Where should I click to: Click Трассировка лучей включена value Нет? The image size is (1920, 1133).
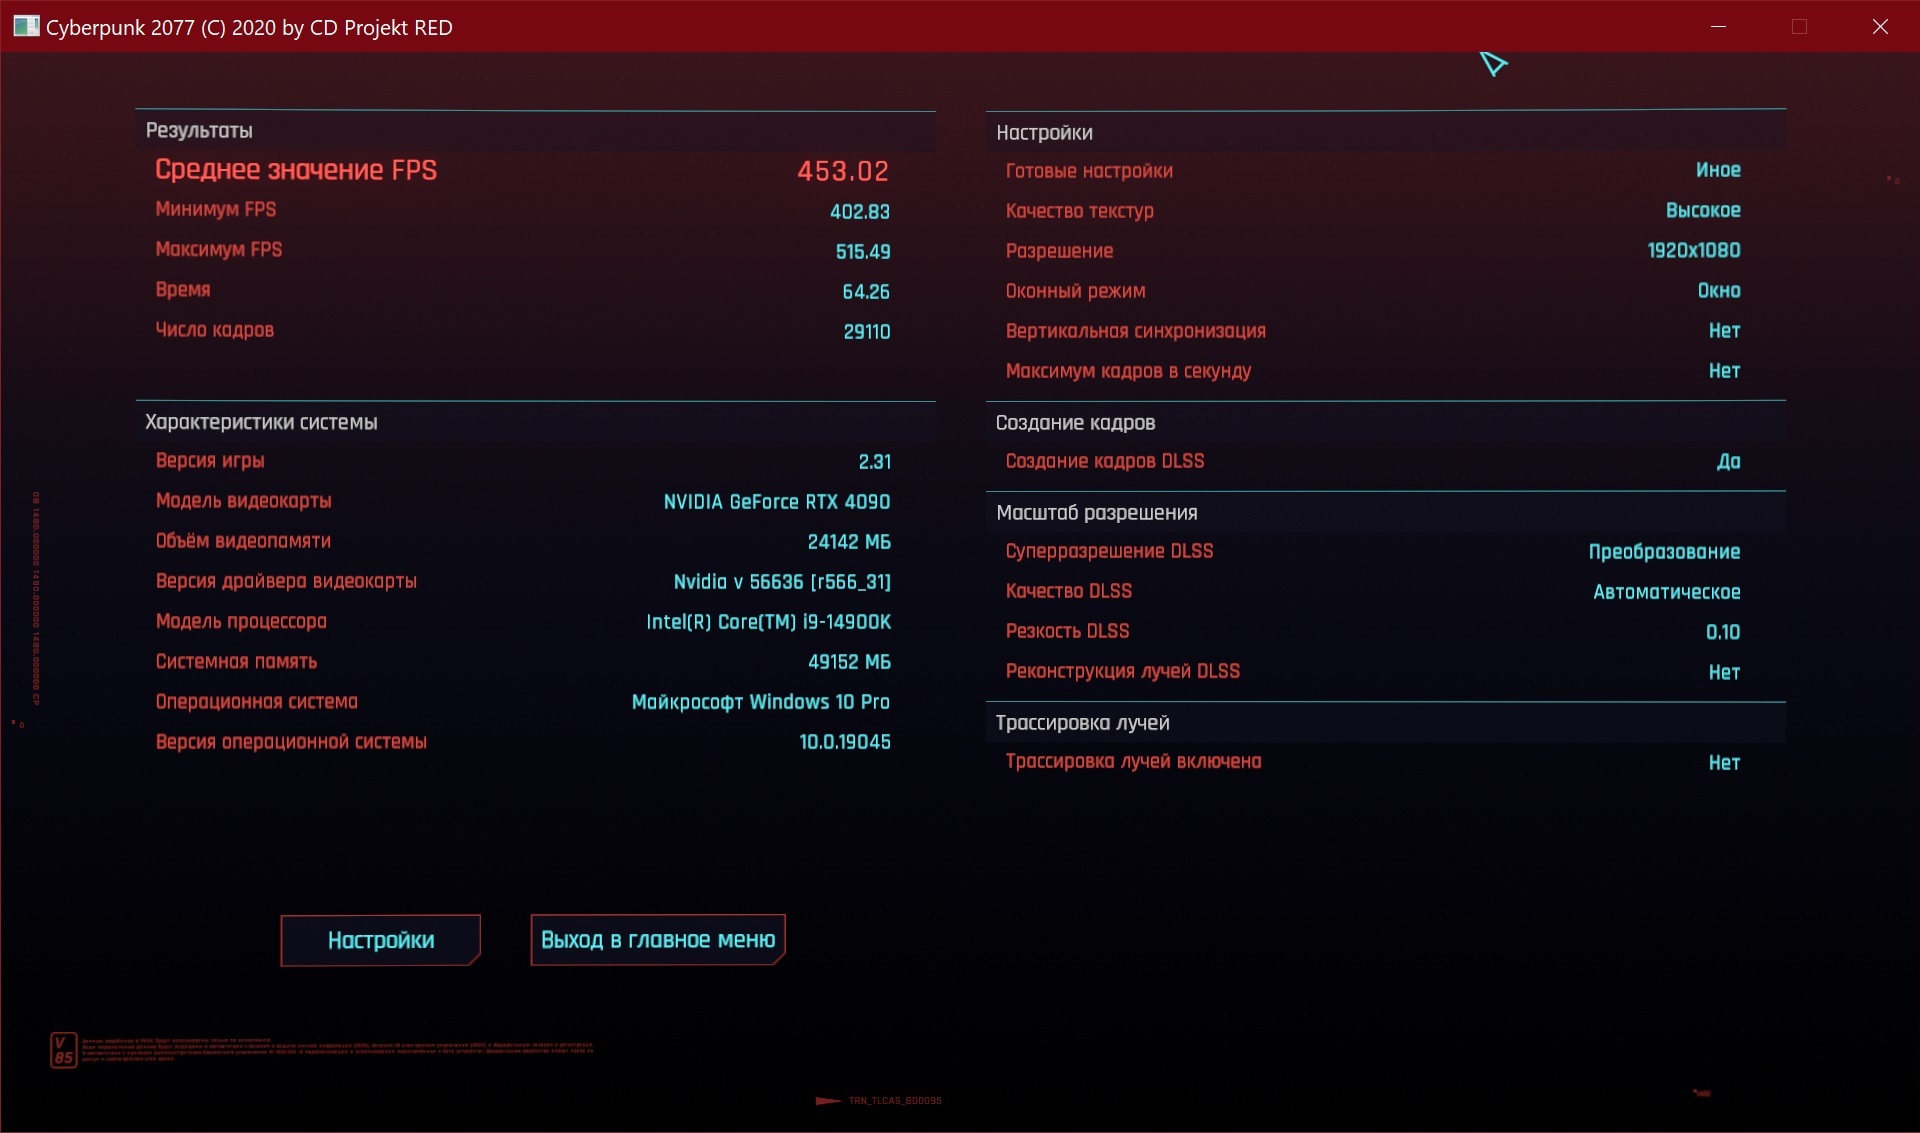(1724, 763)
